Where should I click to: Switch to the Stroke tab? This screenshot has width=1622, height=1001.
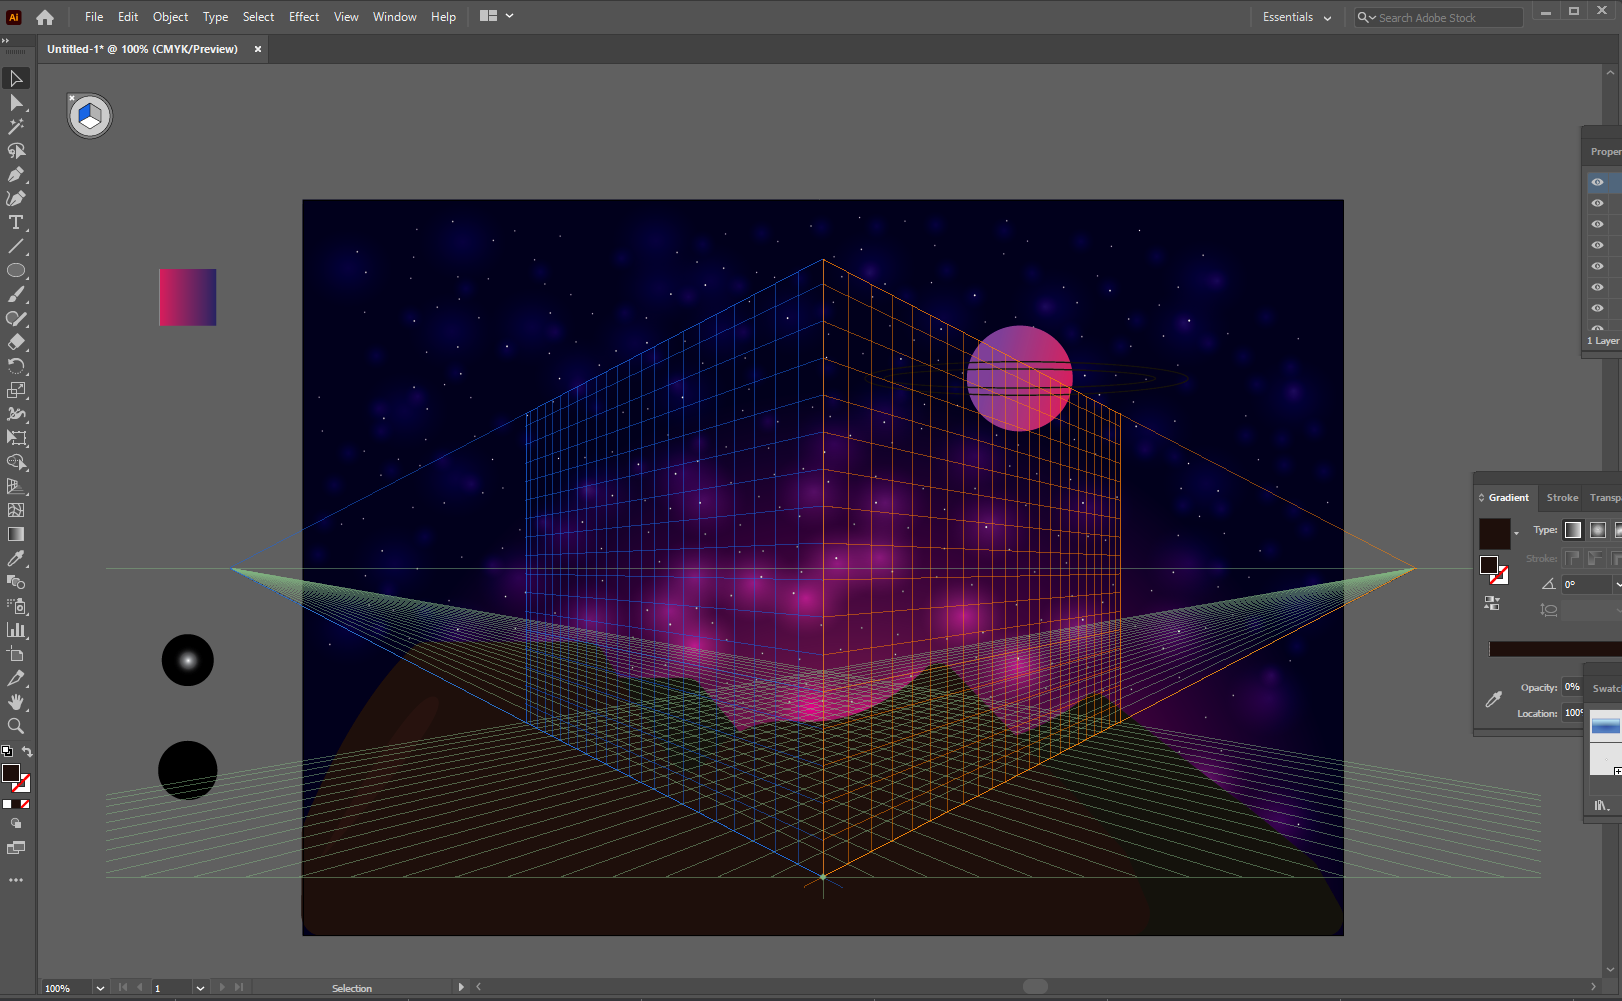[x=1561, y=497]
